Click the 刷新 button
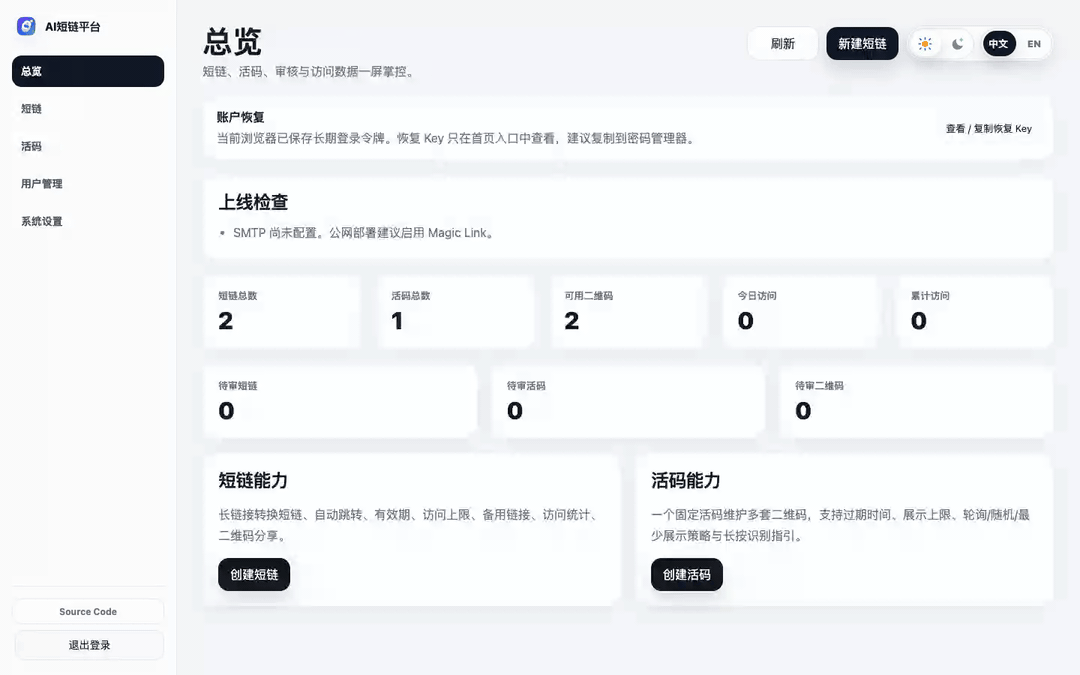Screen dimensions: 1080x675 (x=782, y=43)
